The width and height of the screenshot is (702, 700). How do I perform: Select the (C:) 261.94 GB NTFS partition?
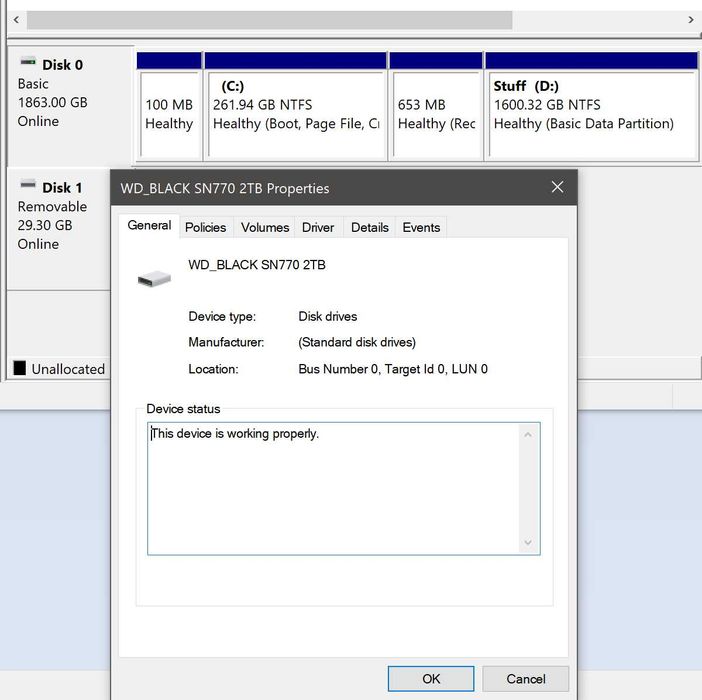295,106
